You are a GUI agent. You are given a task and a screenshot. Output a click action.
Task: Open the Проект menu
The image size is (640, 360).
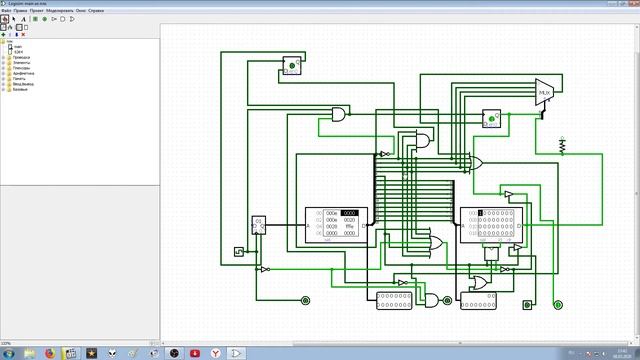(x=37, y=11)
